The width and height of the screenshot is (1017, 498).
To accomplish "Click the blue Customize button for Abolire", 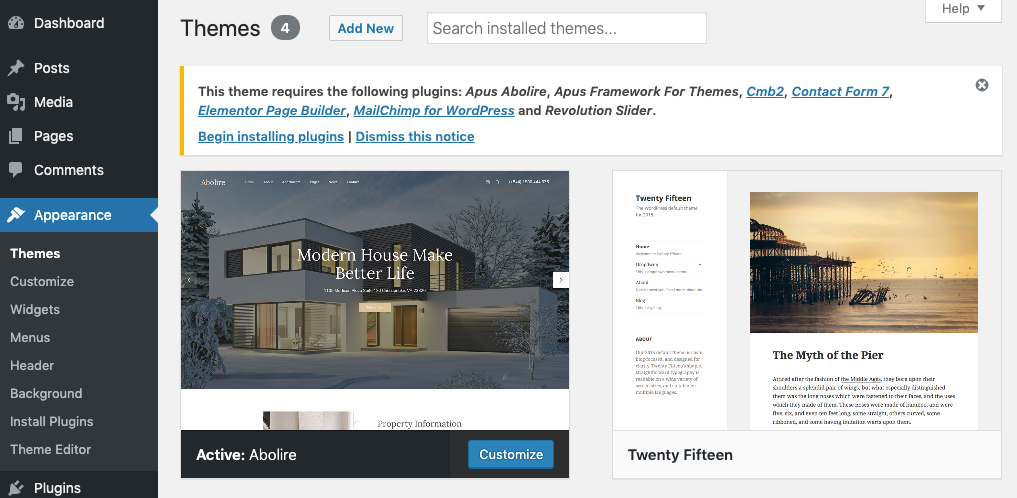I will tap(511, 455).
